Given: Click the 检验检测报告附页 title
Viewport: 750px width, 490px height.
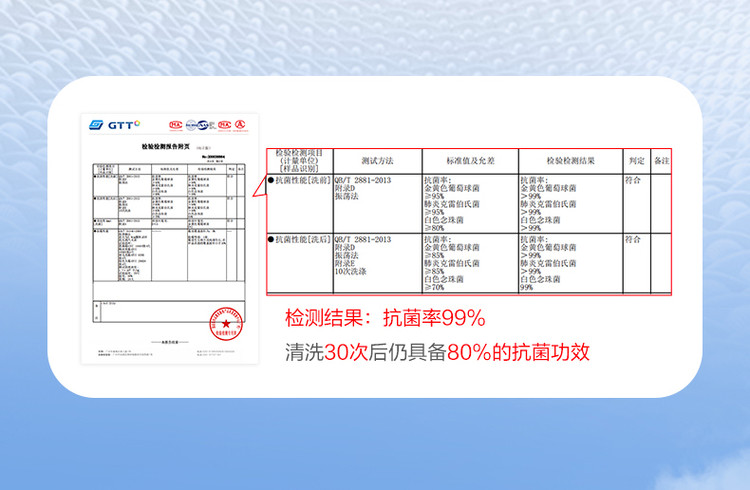Looking at the screenshot, I should coord(166,147).
